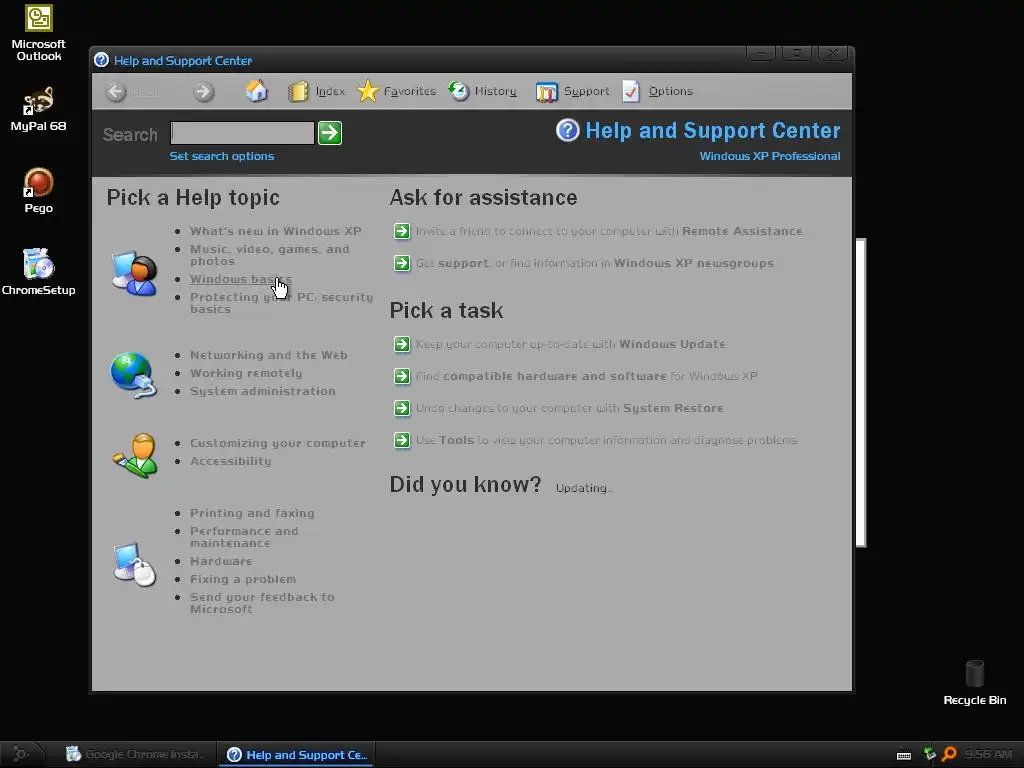The width and height of the screenshot is (1024, 768).
Task: Open Printing and faxing topic
Action: click(x=252, y=513)
